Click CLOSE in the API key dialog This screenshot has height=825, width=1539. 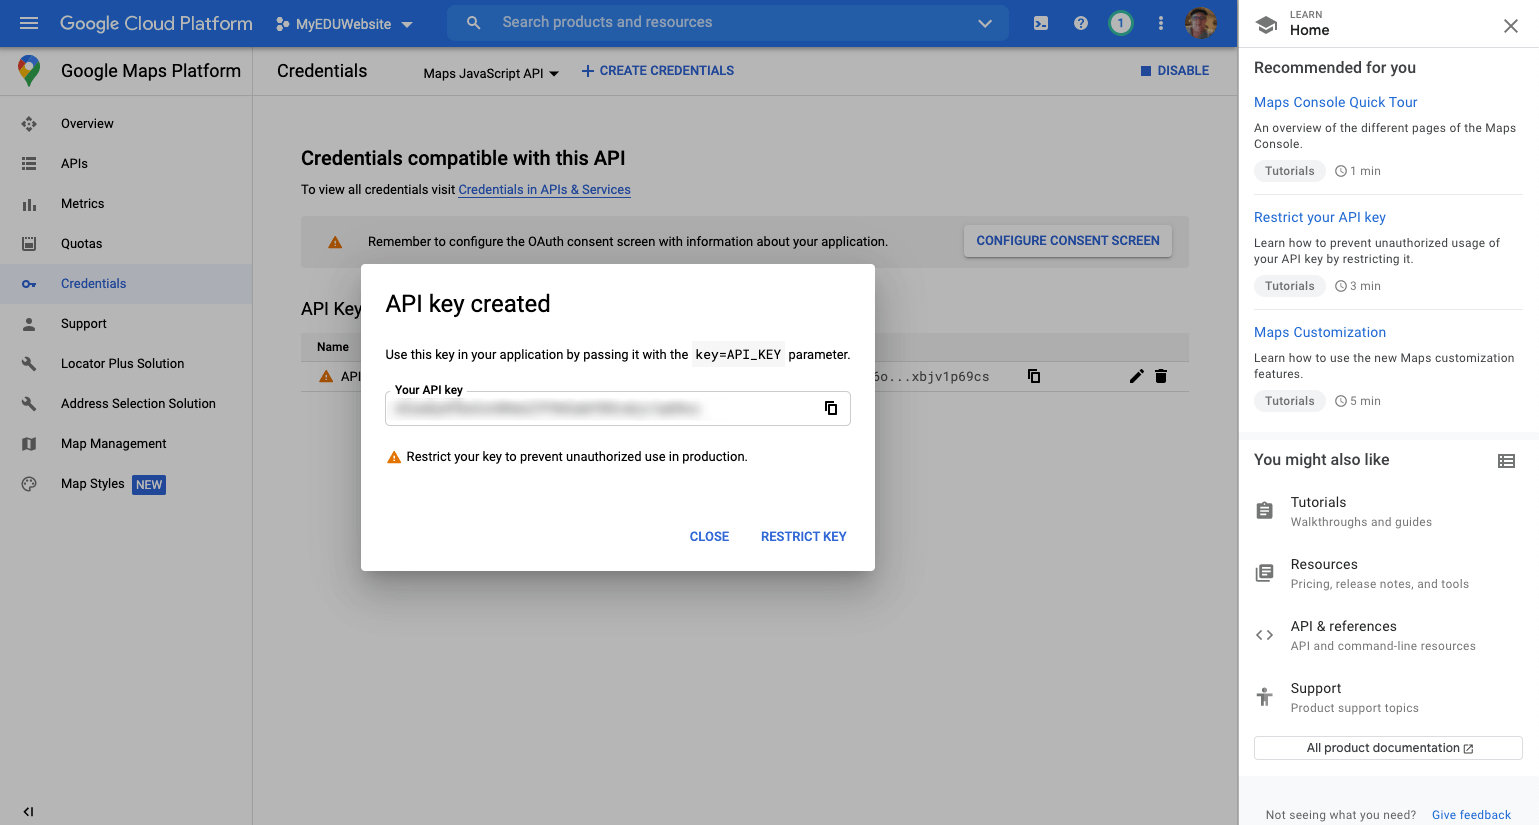tap(709, 537)
